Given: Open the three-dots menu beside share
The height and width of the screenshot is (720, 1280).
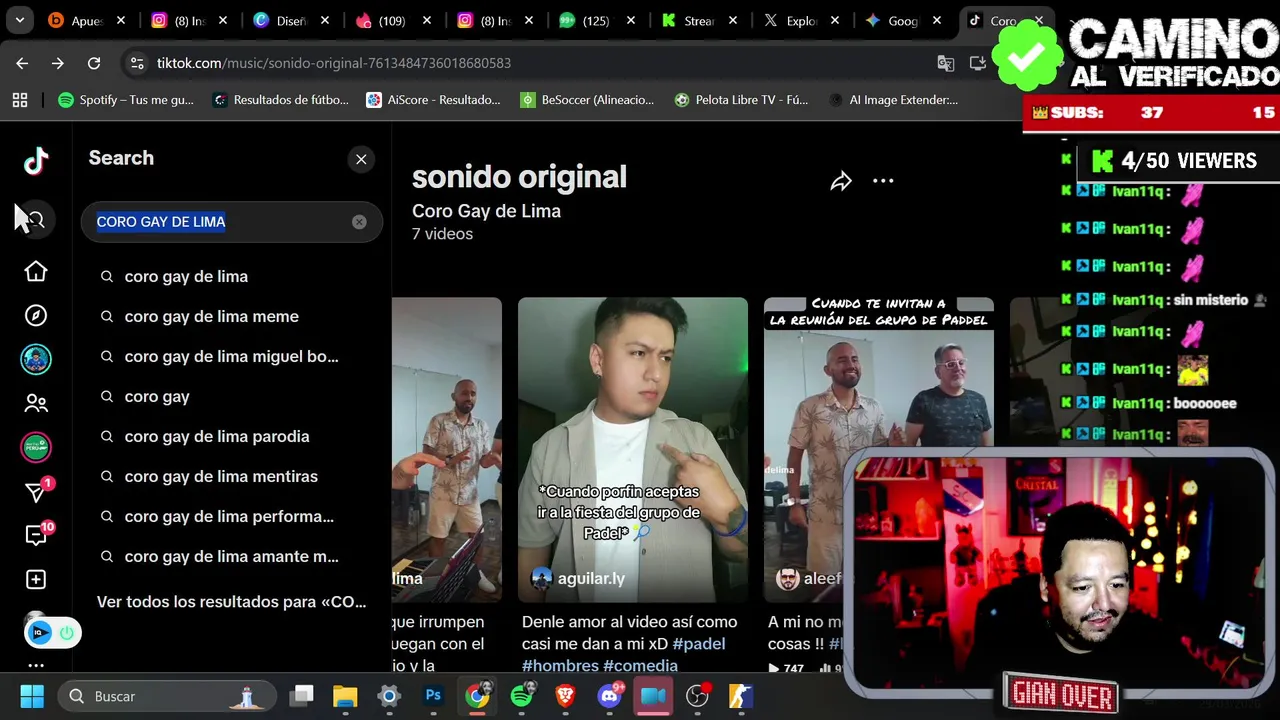Looking at the screenshot, I should click(x=883, y=181).
